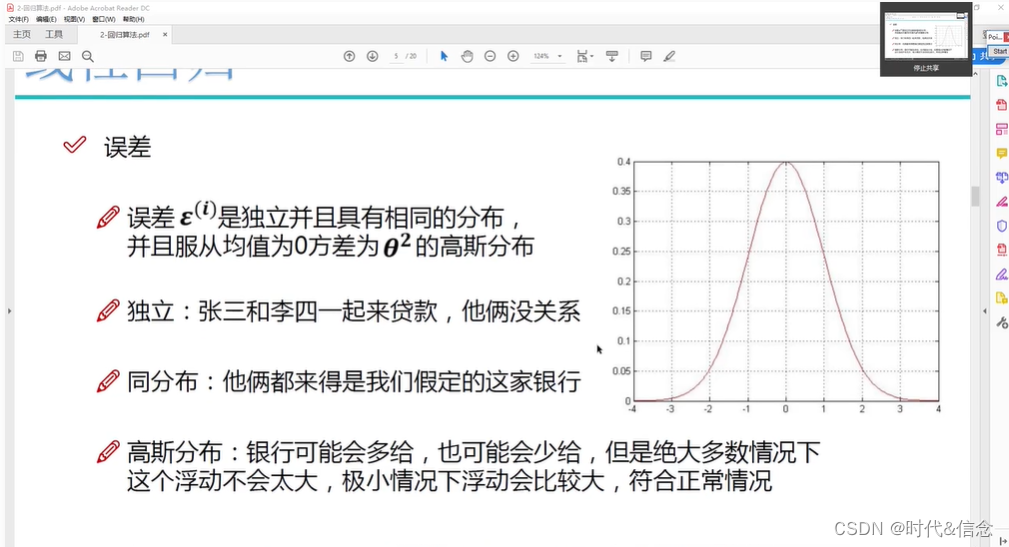
Task: Open the 124% zoom level dropdown
Action: pyautogui.click(x=547, y=56)
